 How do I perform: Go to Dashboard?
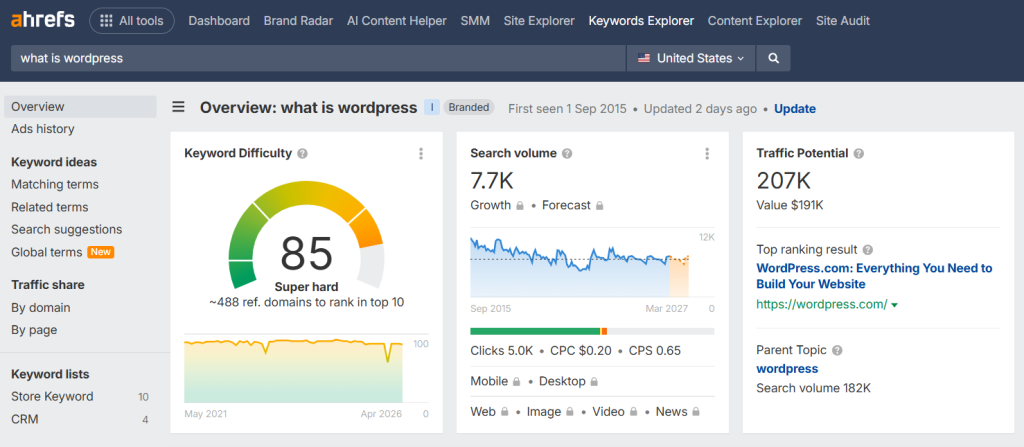coord(219,21)
